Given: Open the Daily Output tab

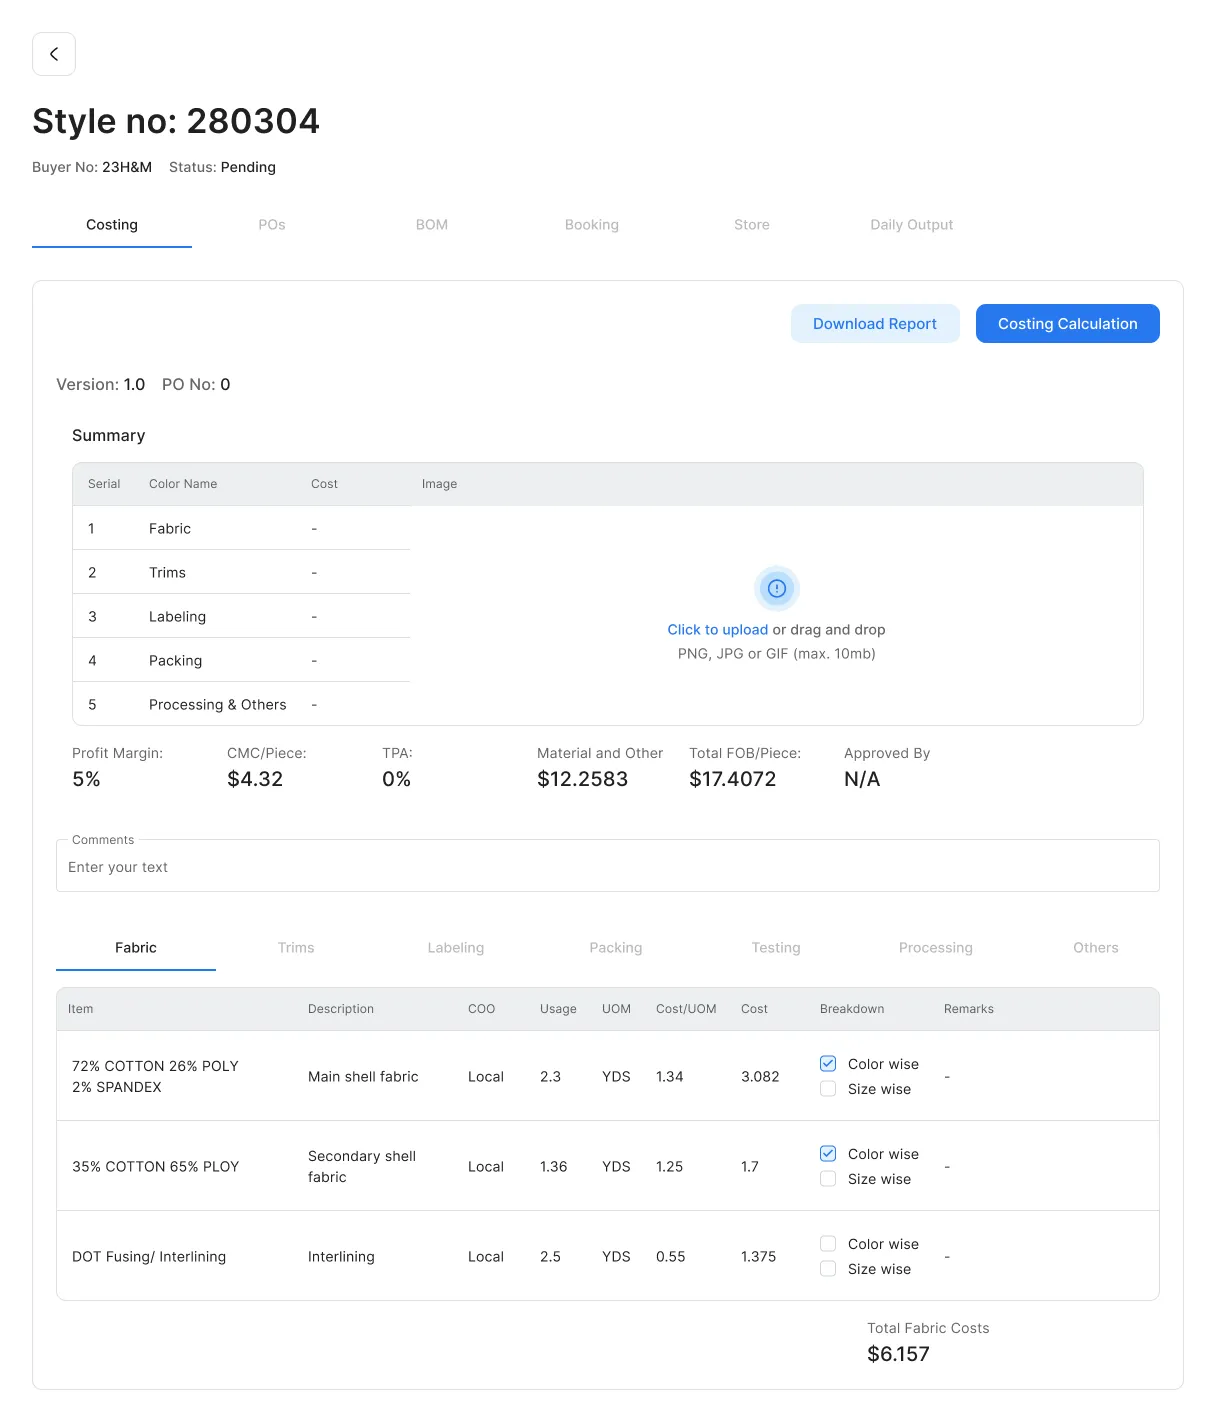Looking at the screenshot, I should coord(911,225).
